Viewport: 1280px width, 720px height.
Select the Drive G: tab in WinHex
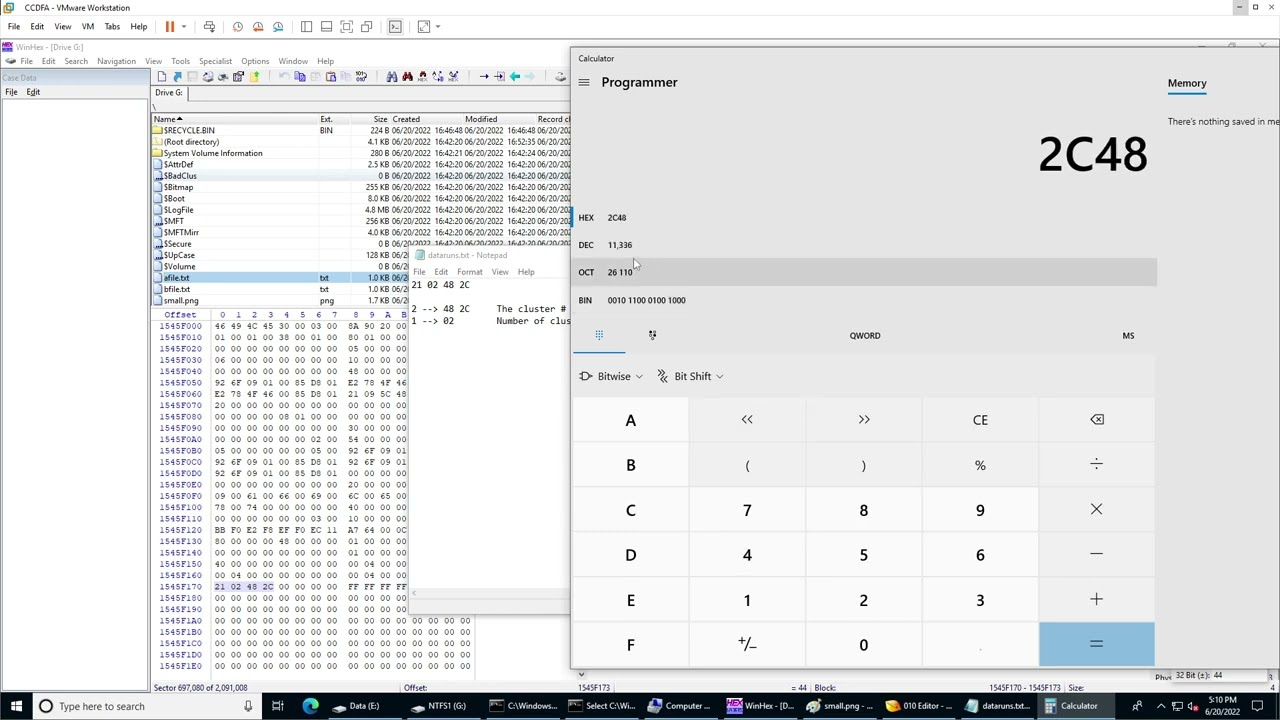pos(169,93)
